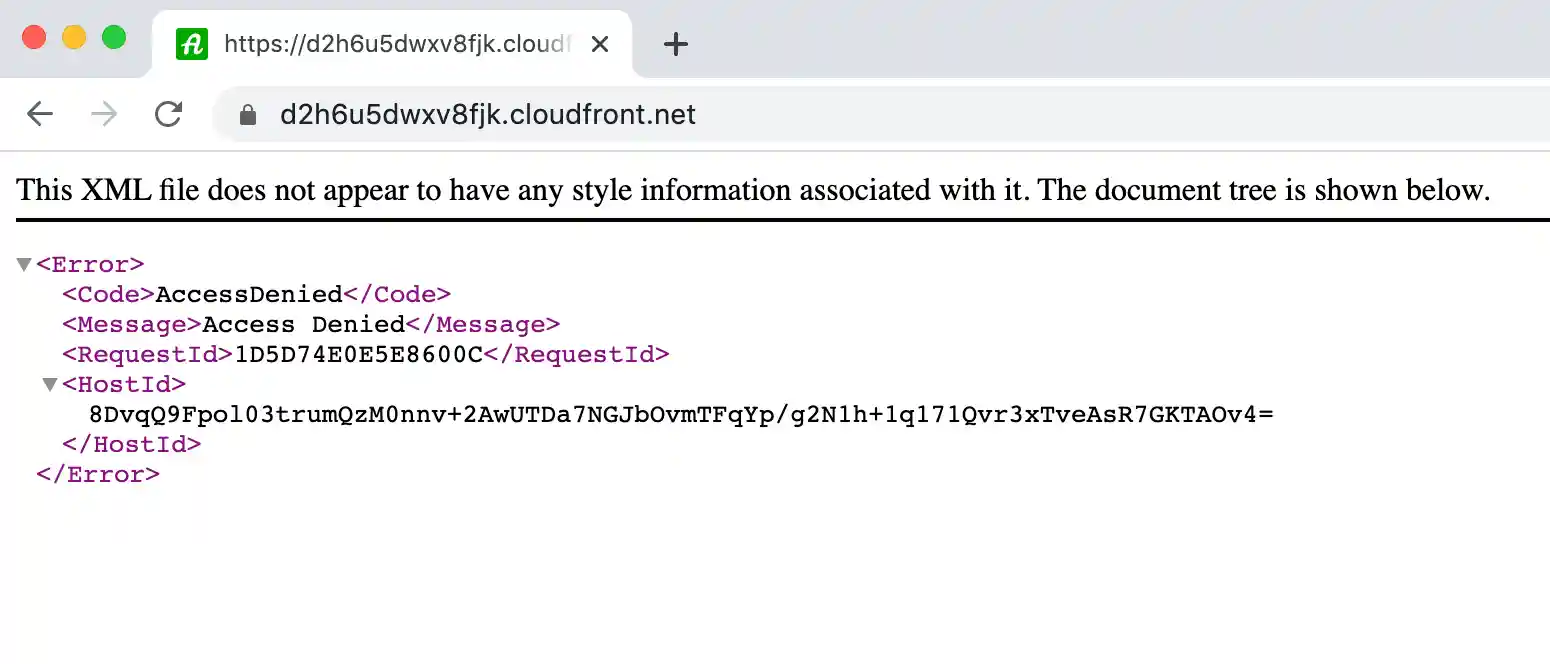This screenshot has width=1550, height=664.
Task: Toggle the HostId disclosure triangle closed
Action: (x=49, y=383)
